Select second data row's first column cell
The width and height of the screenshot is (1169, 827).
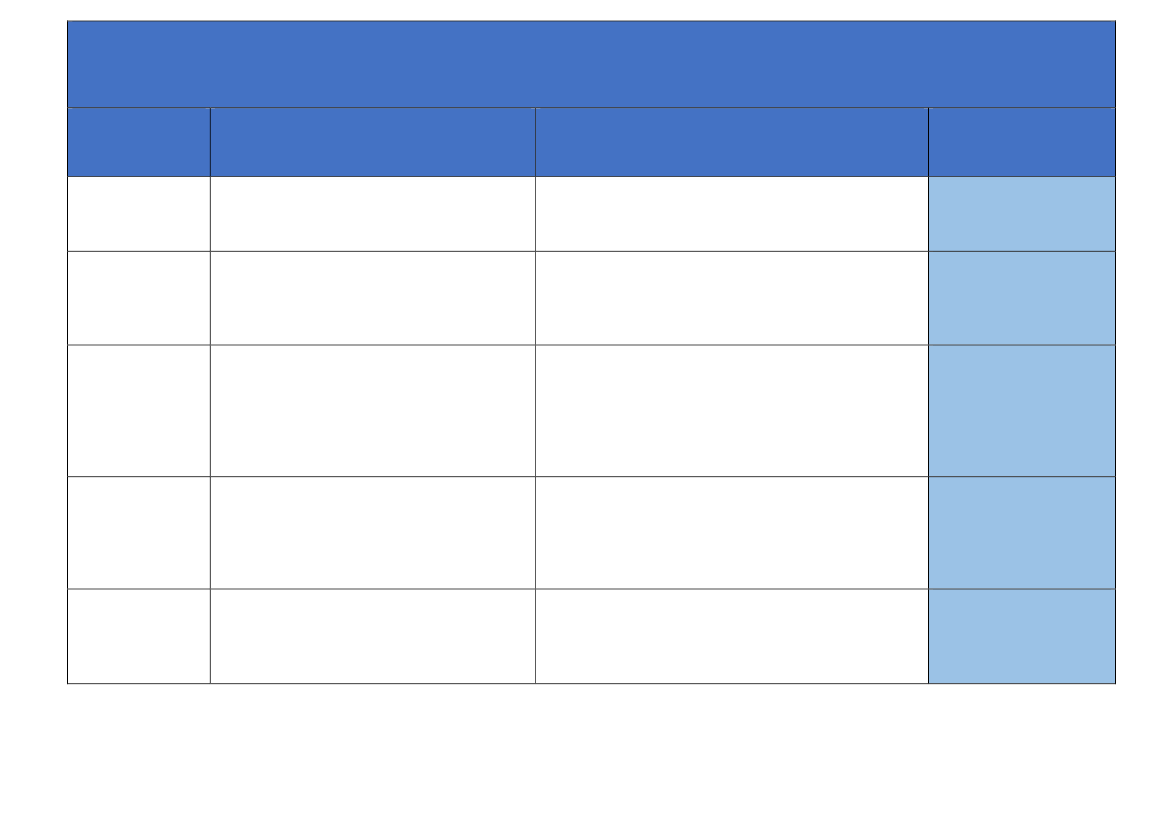tap(139, 298)
